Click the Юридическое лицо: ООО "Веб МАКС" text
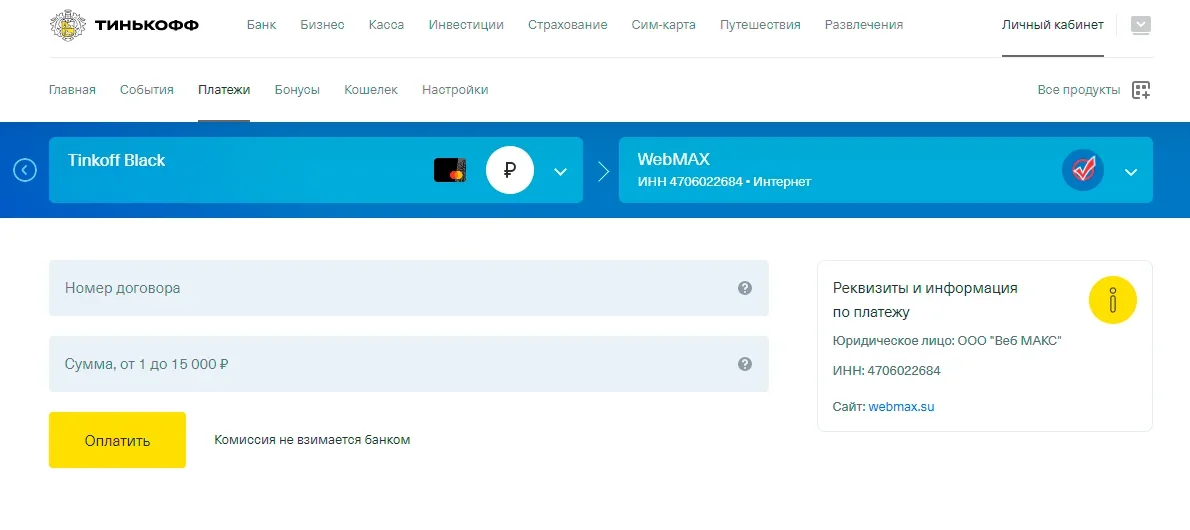1190x530 pixels. (x=947, y=341)
